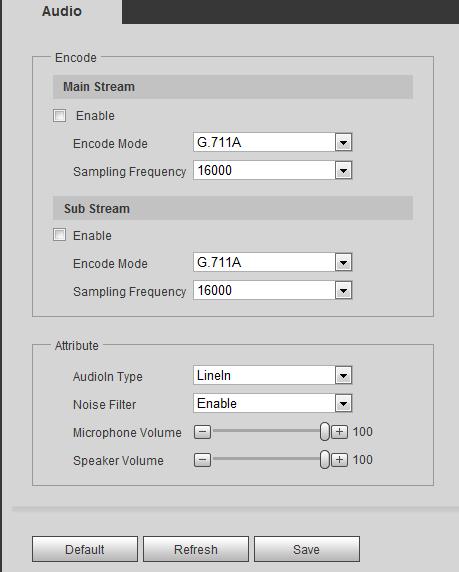The height and width of the screenshot is (572, 459).
Task: Click the Sub Stream section header
Action: tap(233, 208)
